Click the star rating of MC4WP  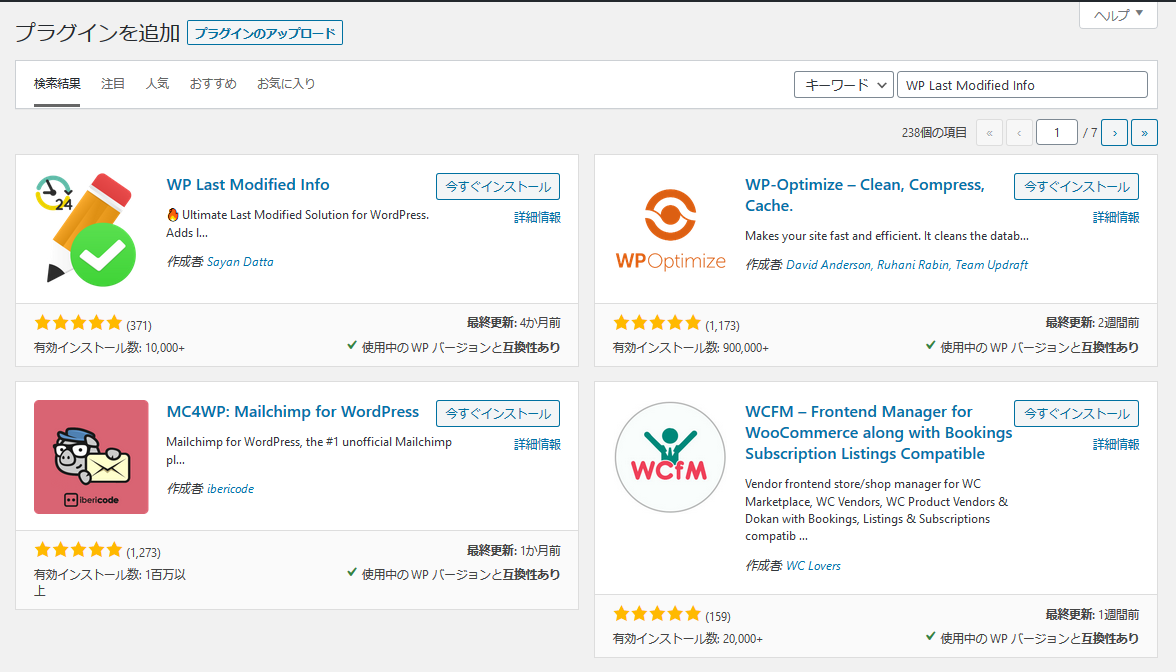click(78, 550)
